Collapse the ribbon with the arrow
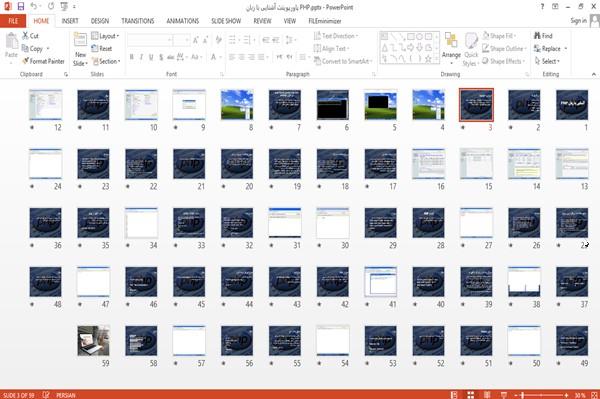 point(594,74)
